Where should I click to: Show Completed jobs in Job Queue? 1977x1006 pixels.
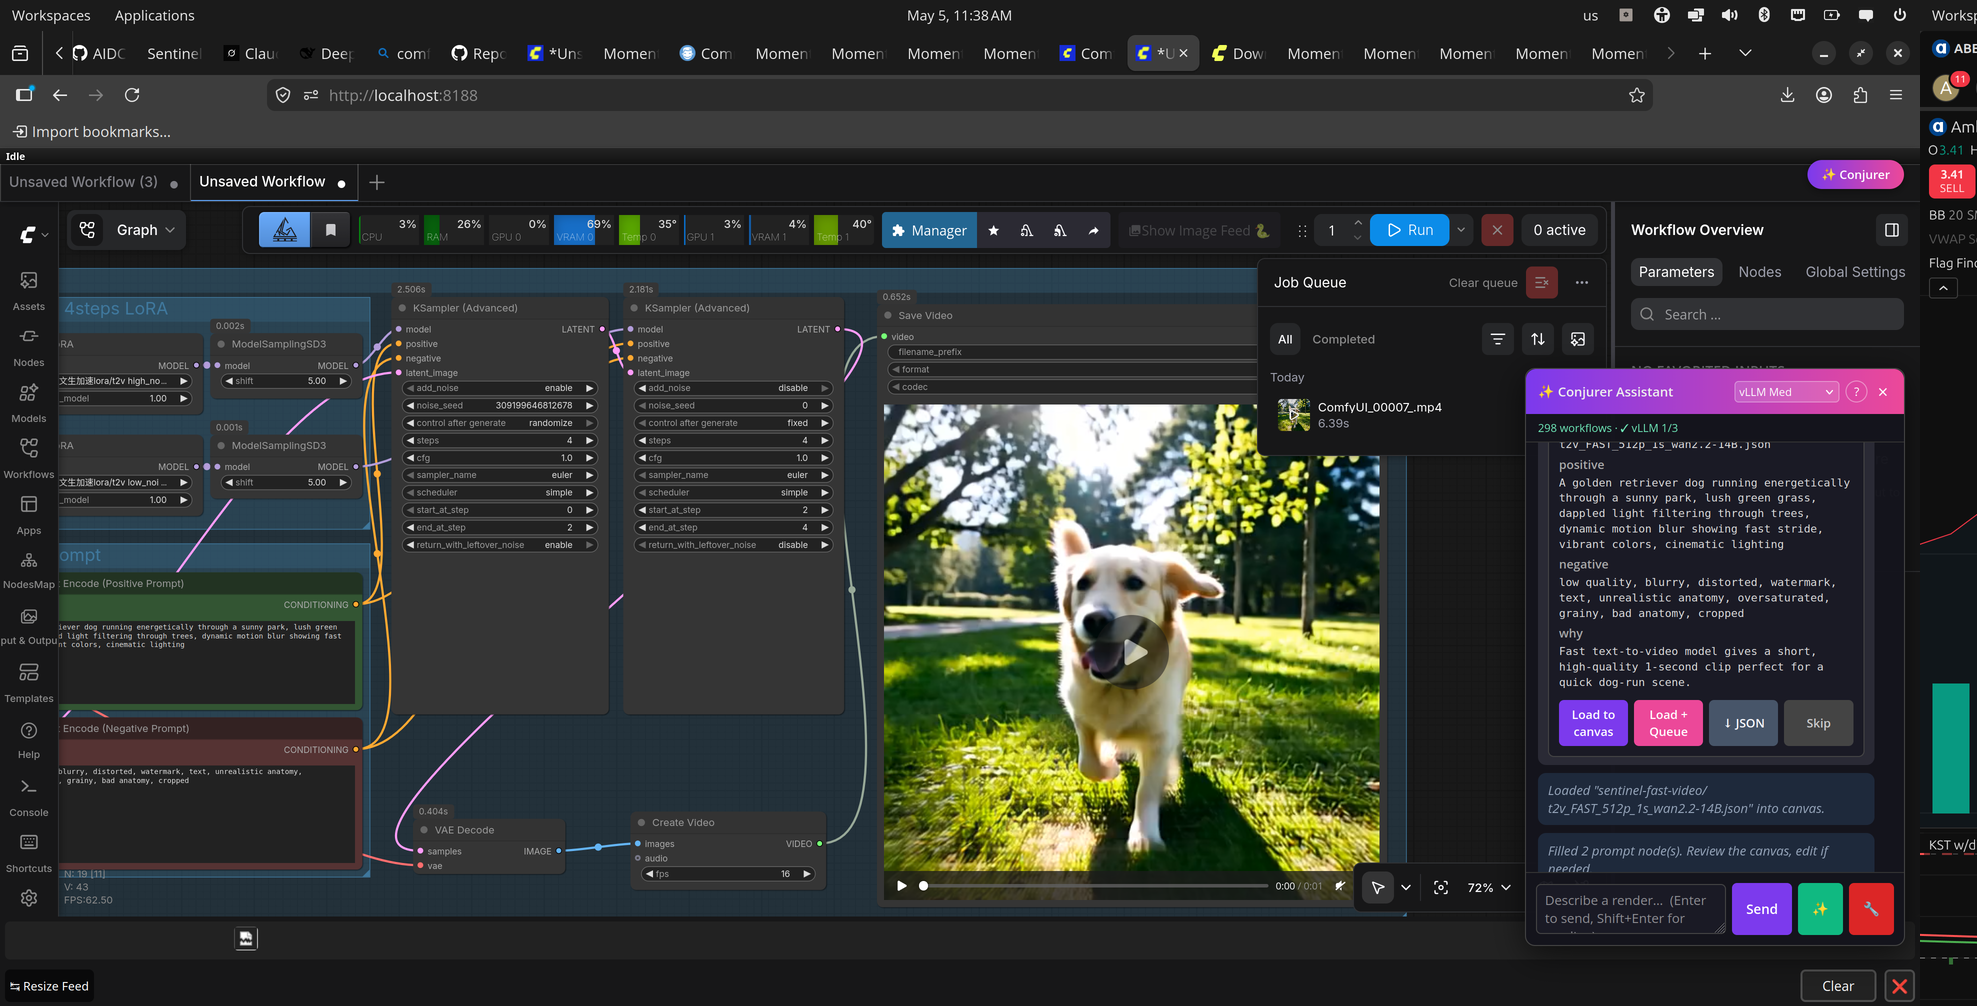[x=1343, y=339]
